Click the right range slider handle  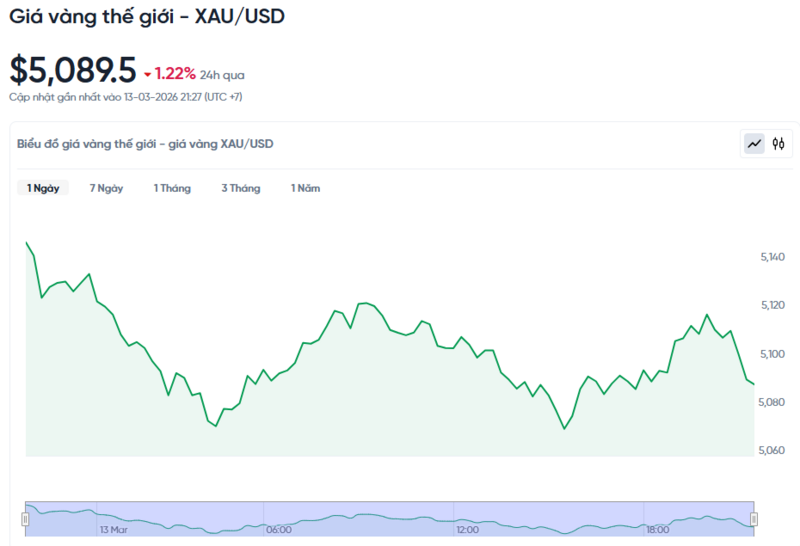point(754,518)
